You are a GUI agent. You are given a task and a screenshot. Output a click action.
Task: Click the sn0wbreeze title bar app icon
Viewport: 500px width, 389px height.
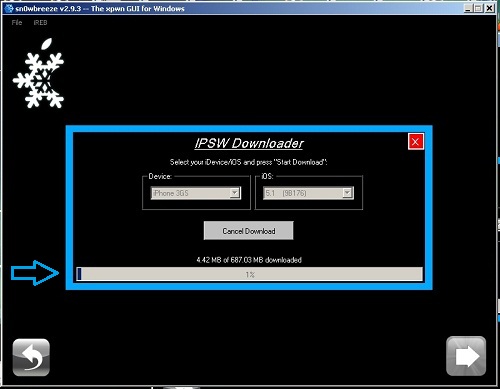click(9, 8)
